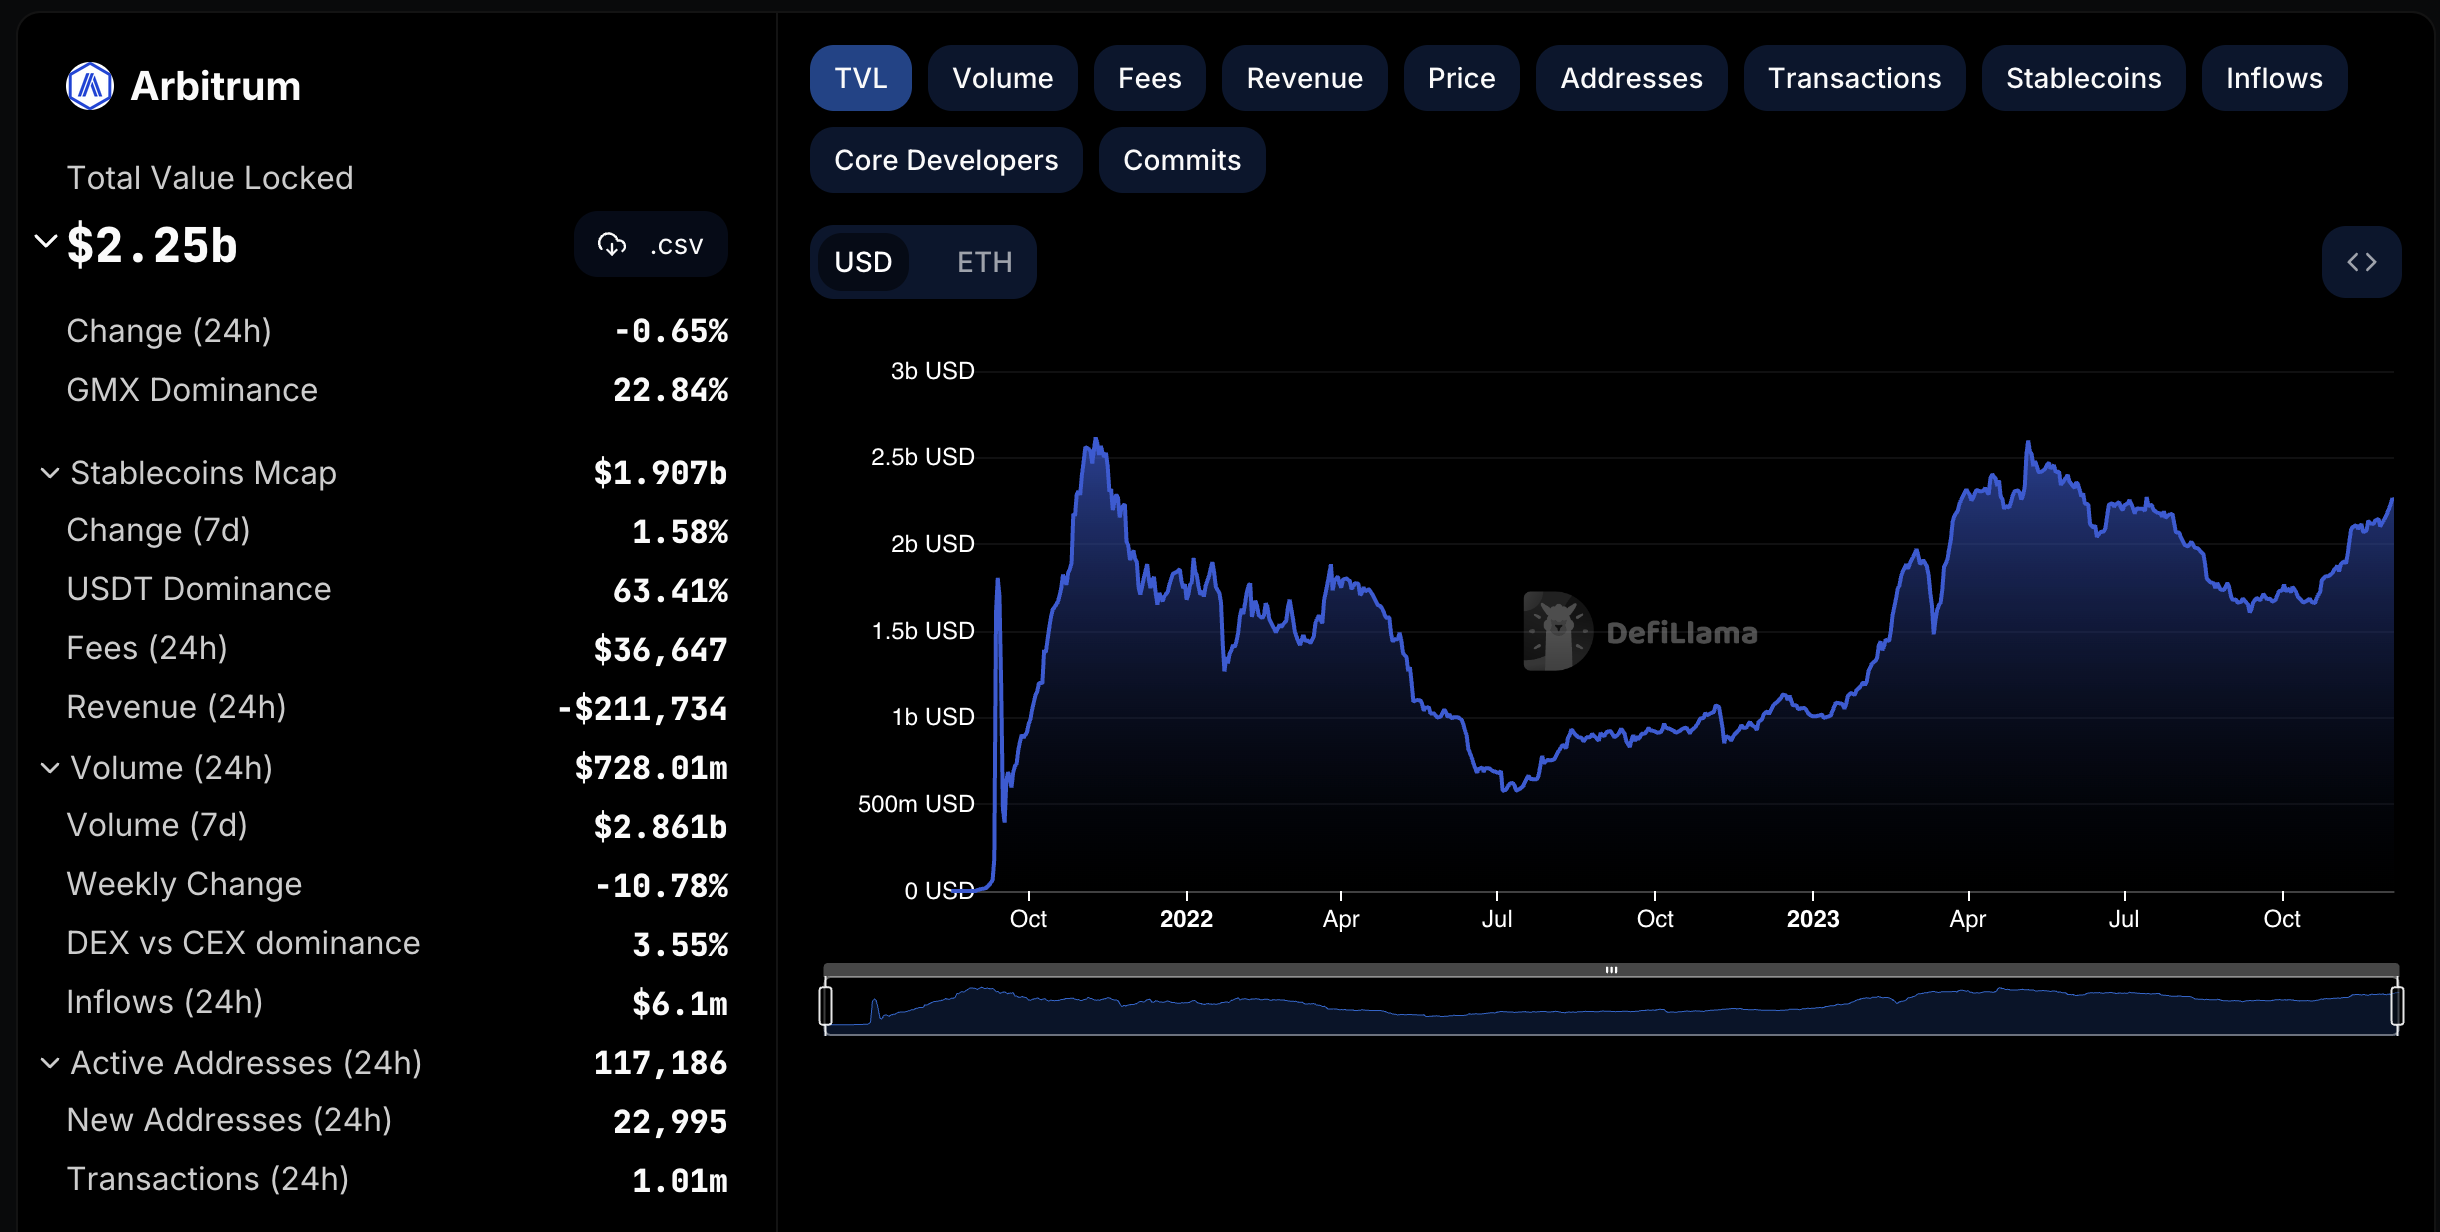2440x1232 pixels.
Task: Show the Commits chart
Action: [1181, 160]
